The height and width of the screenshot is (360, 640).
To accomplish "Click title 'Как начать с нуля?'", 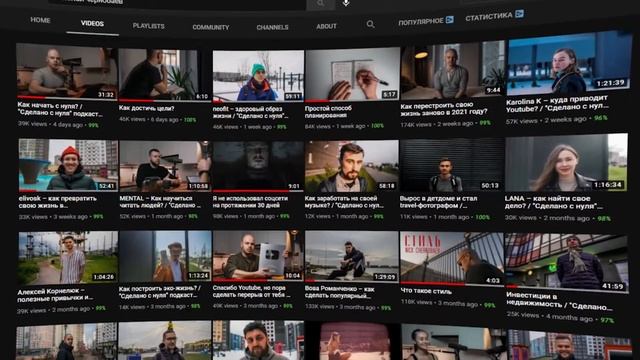I will coord(60,110).
